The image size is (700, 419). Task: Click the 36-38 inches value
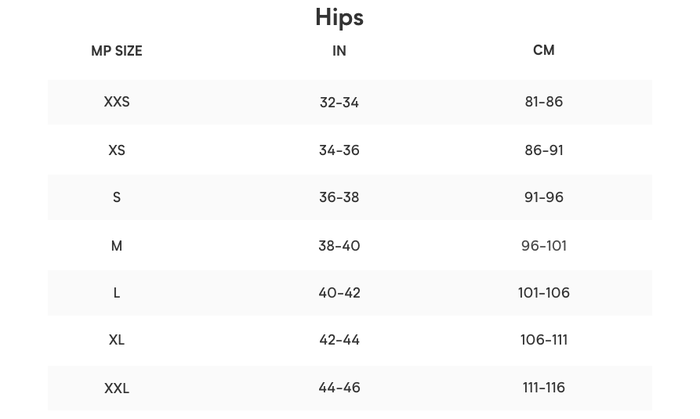(339, 197)
